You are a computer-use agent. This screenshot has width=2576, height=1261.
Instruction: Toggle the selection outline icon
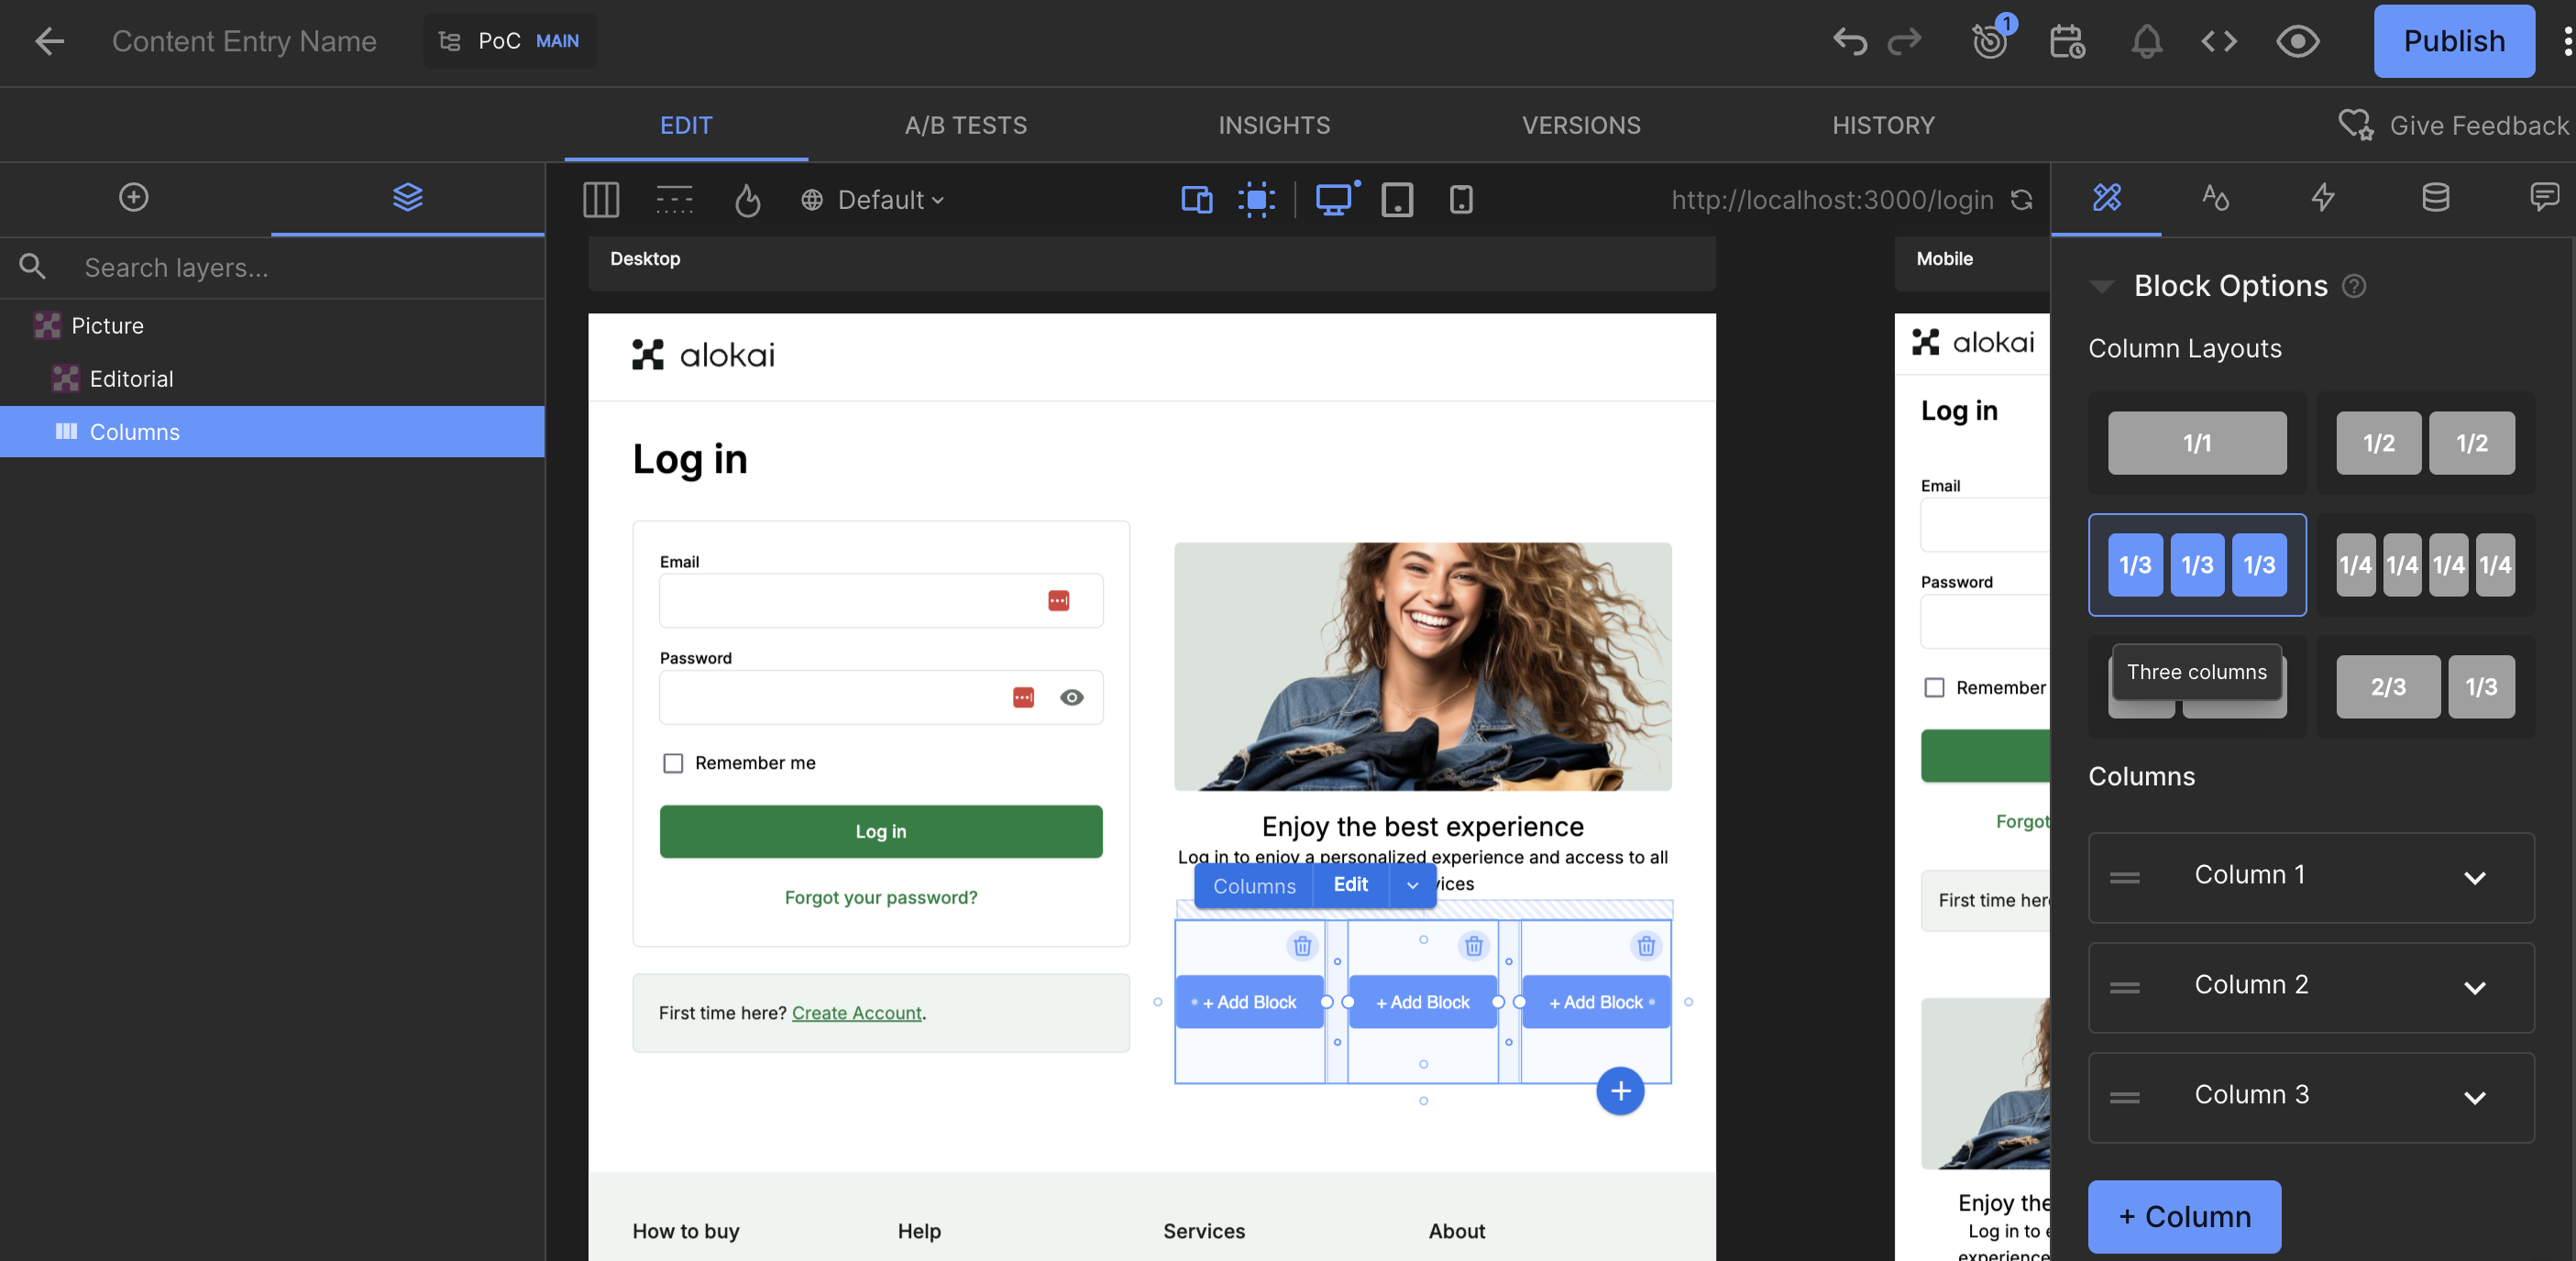[1256, 200]
